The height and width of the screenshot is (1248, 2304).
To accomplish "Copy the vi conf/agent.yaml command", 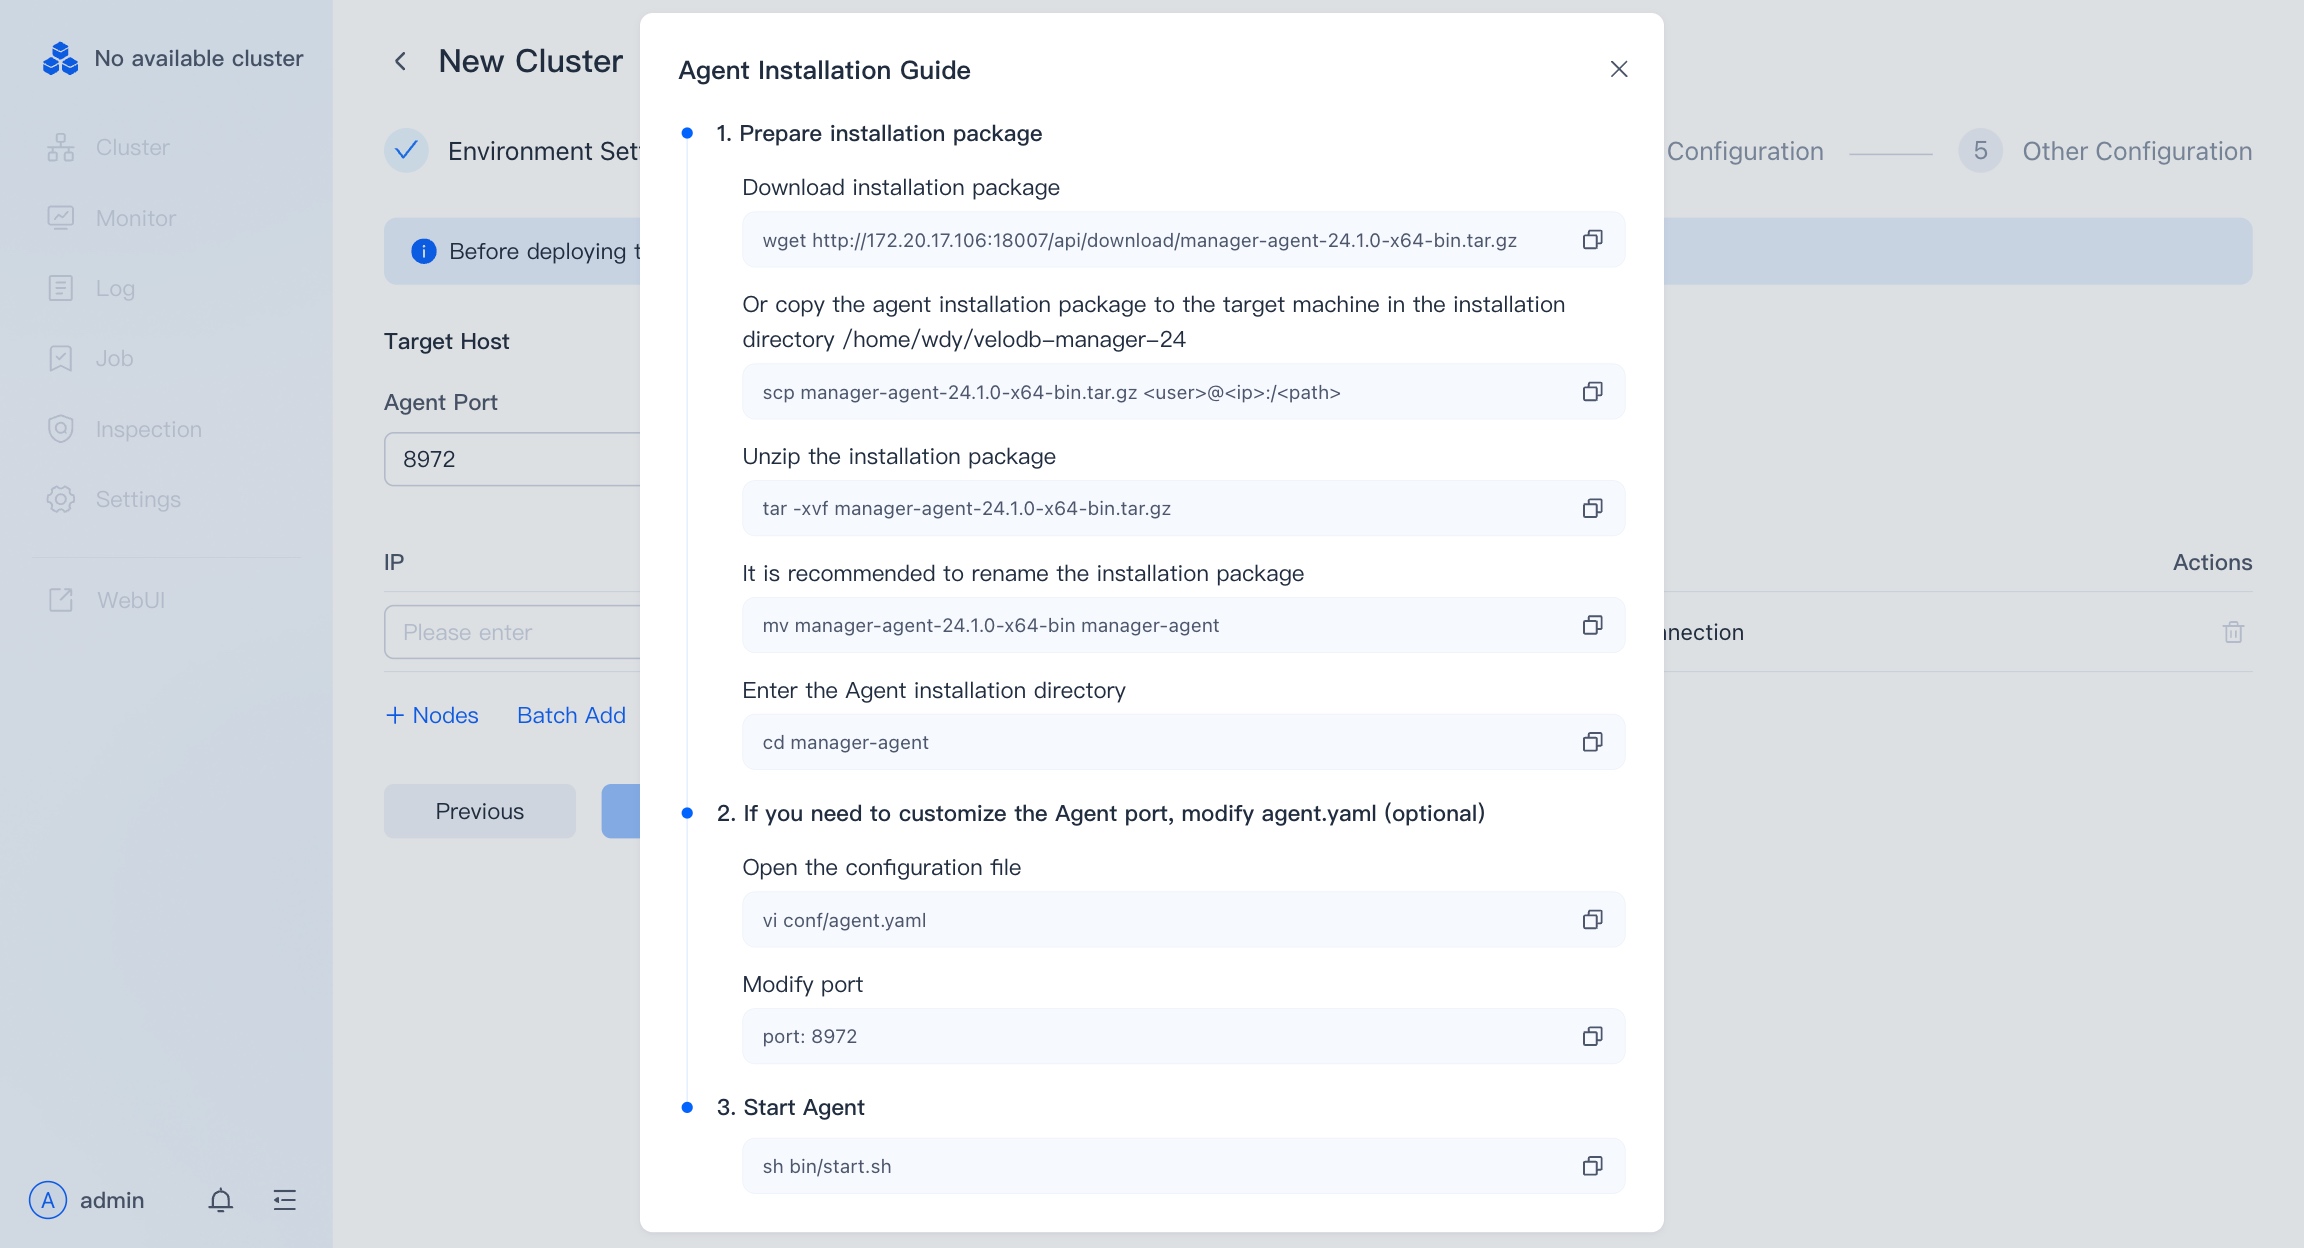I will point(1592,919).
